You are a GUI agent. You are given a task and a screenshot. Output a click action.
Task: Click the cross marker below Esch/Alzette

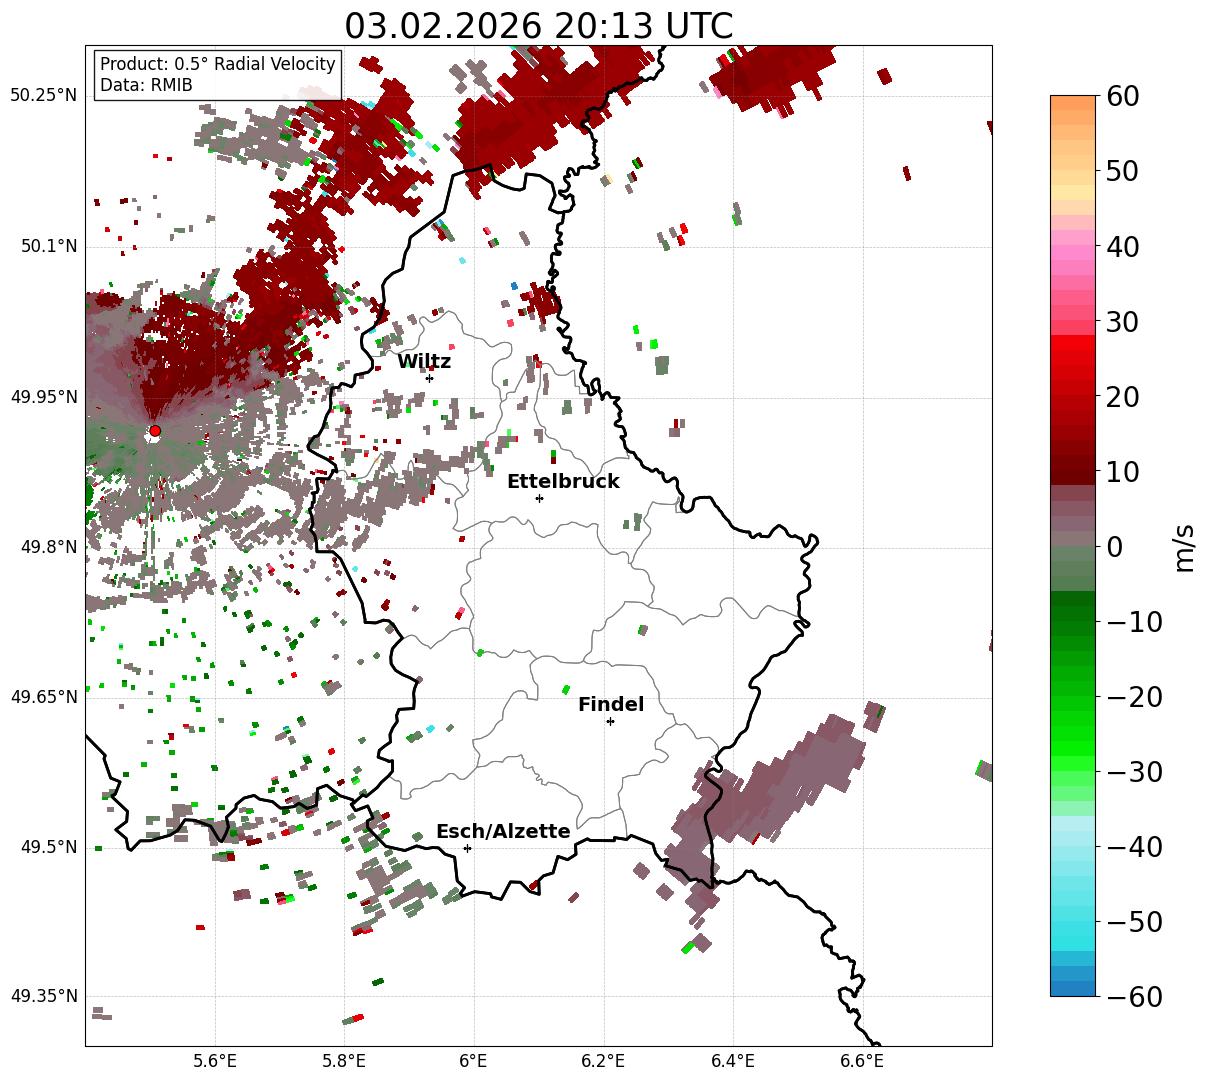[467, 848]
